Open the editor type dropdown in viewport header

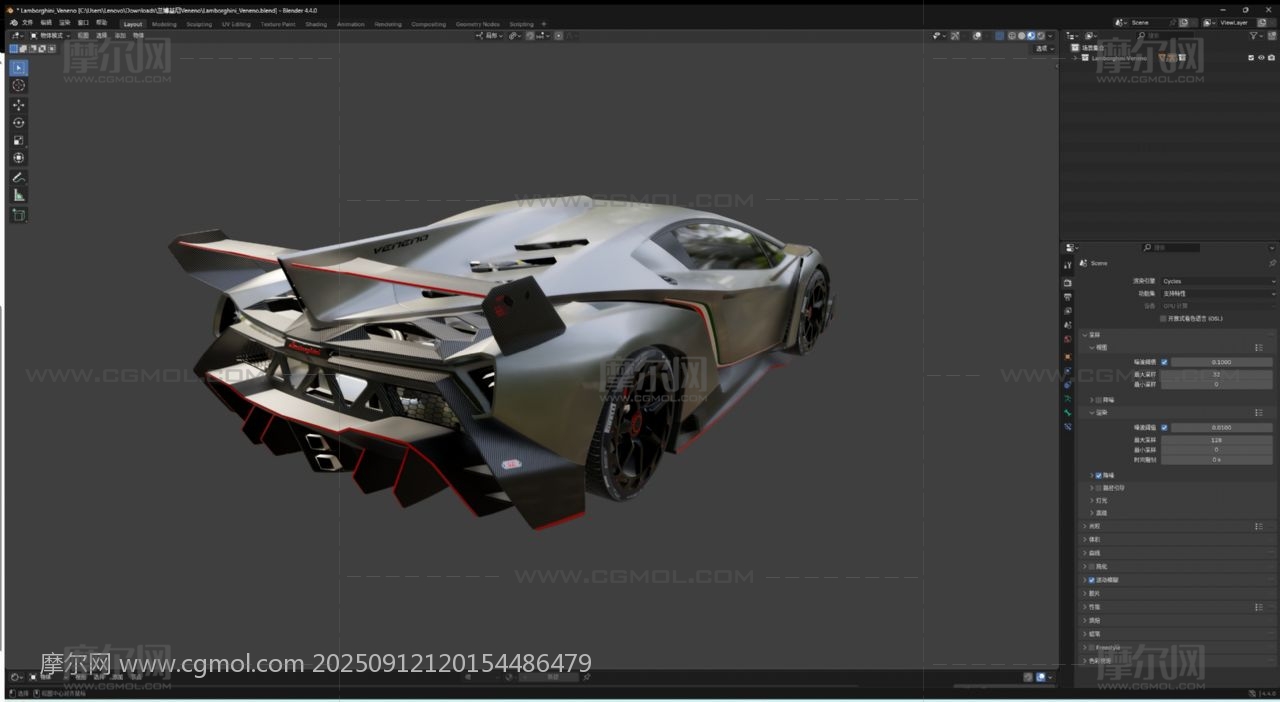click(17, 35)
